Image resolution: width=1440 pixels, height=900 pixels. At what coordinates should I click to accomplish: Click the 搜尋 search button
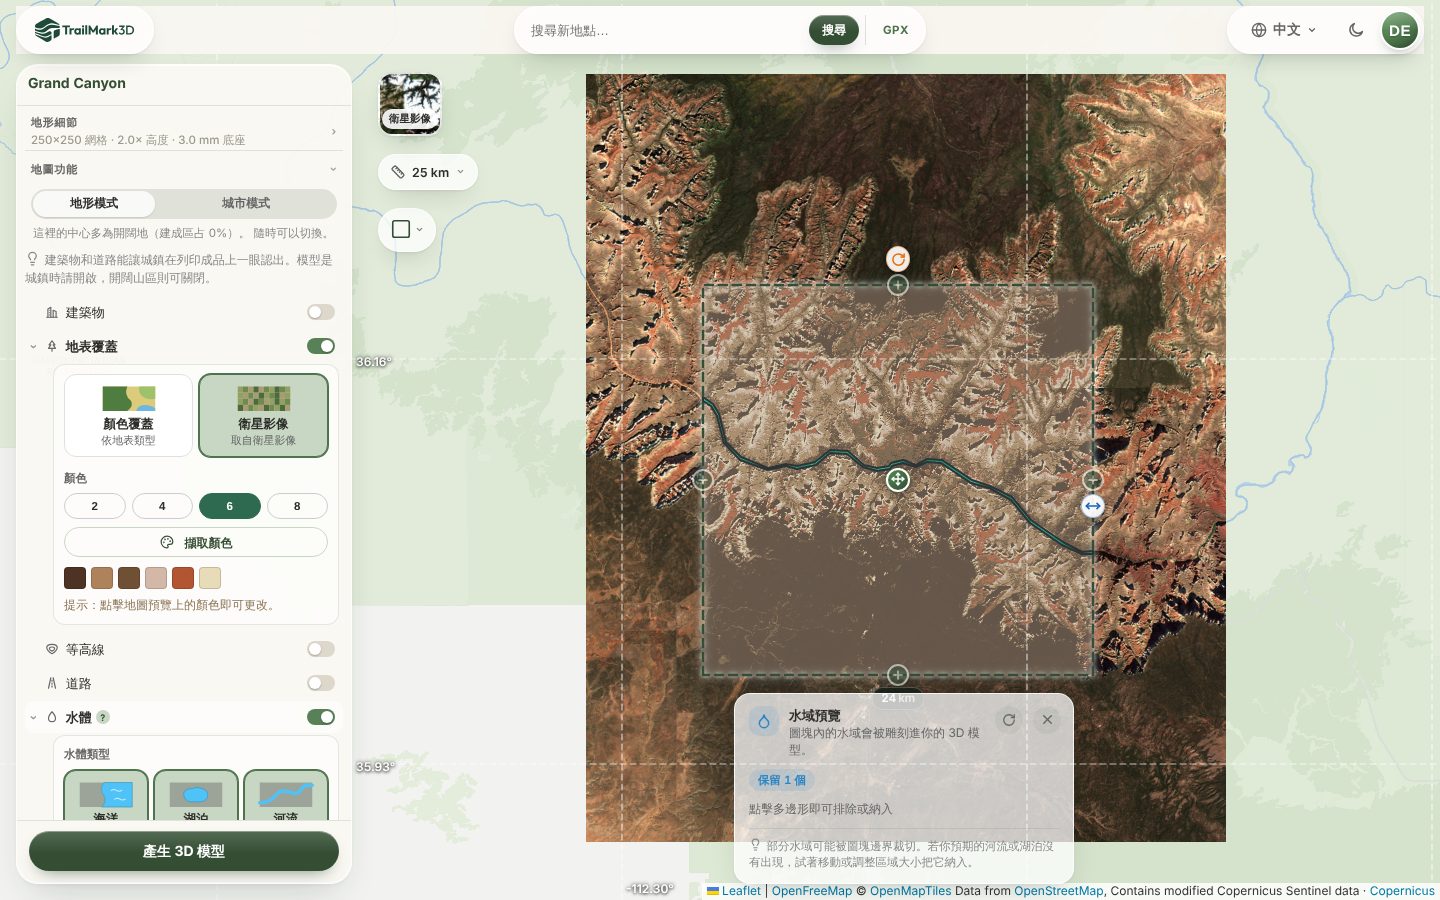(834, 30)
